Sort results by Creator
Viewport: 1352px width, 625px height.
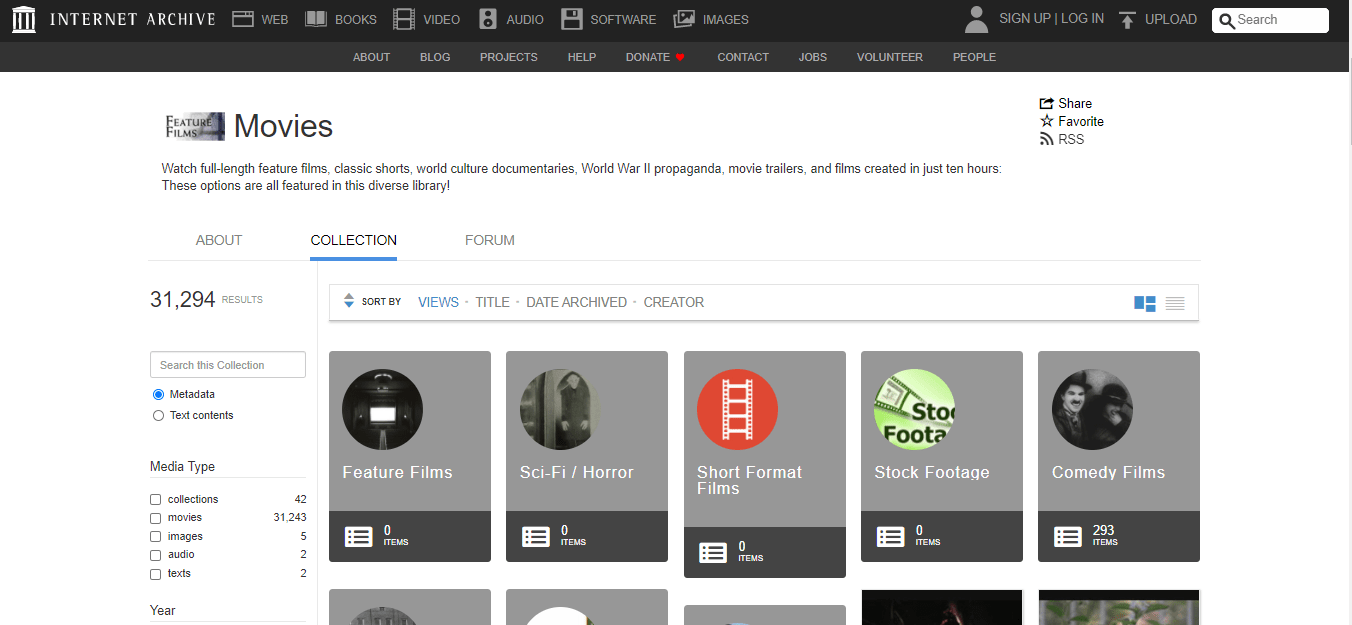tap(674, 302)
